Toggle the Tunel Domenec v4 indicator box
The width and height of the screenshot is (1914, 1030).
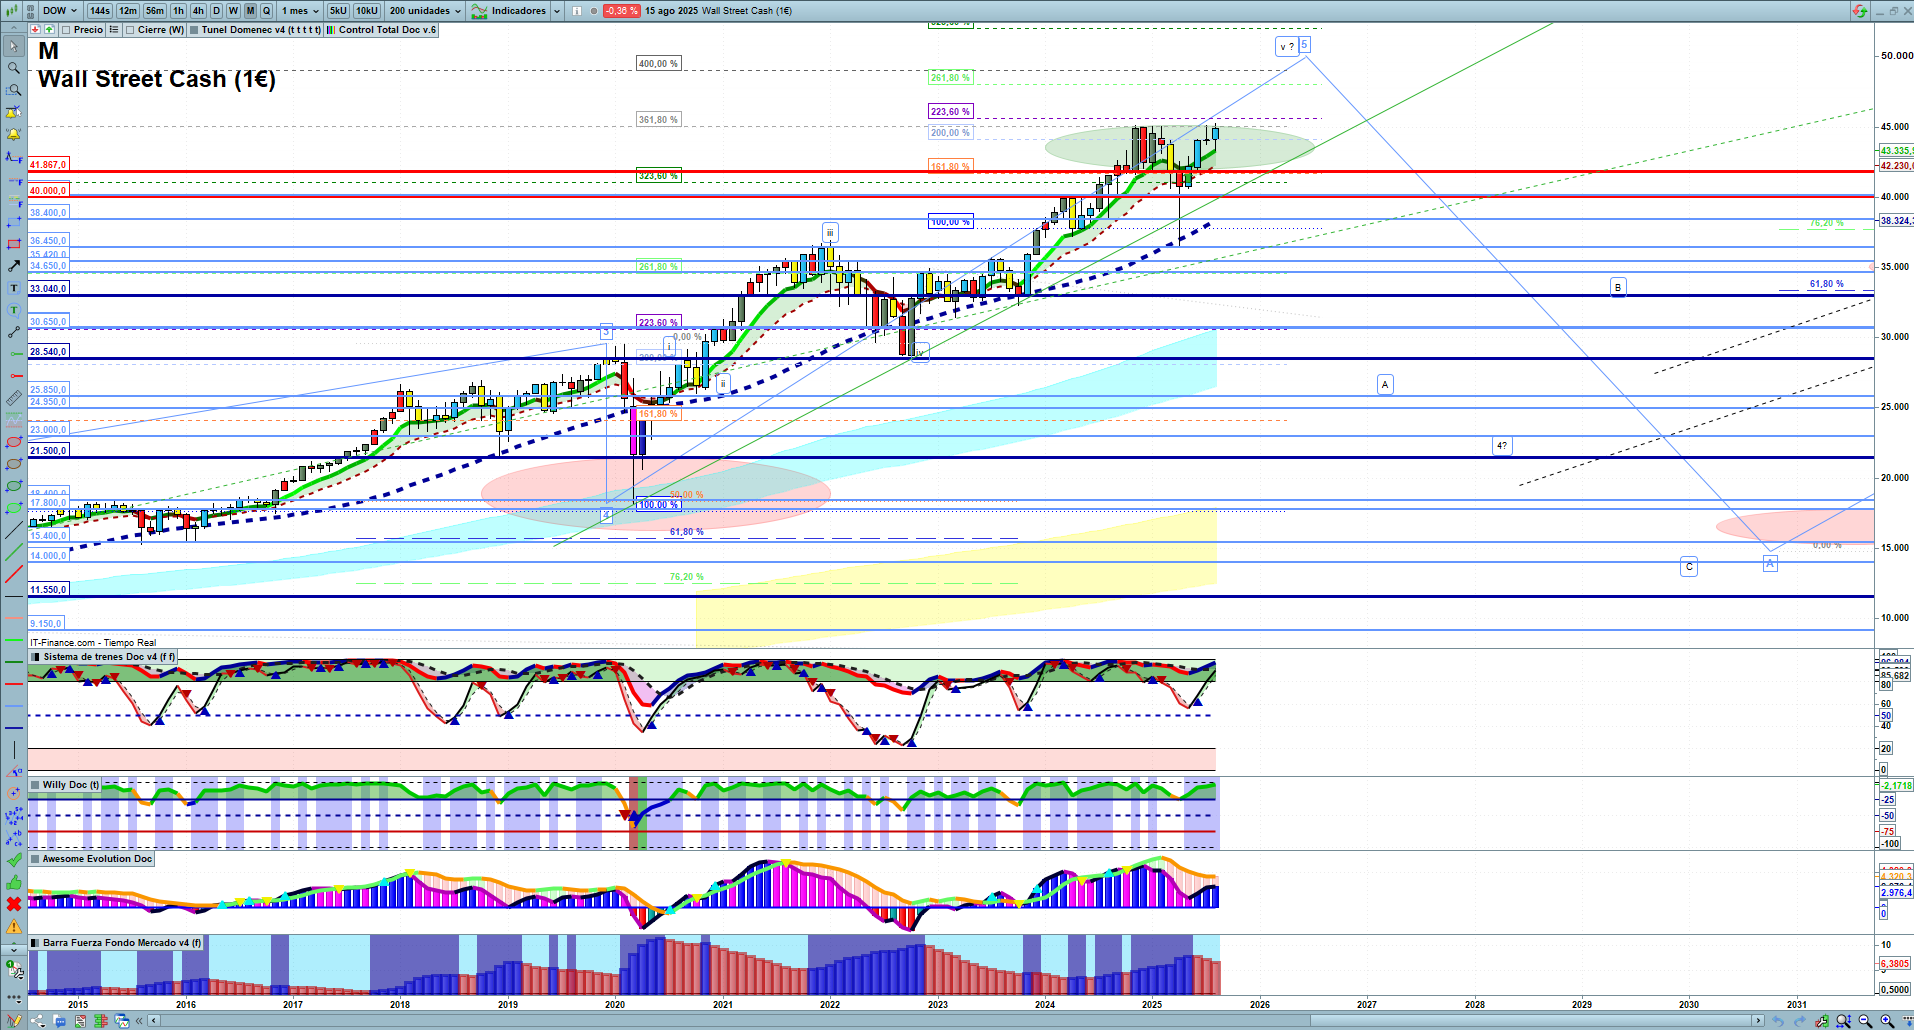(x=194, y=30)
